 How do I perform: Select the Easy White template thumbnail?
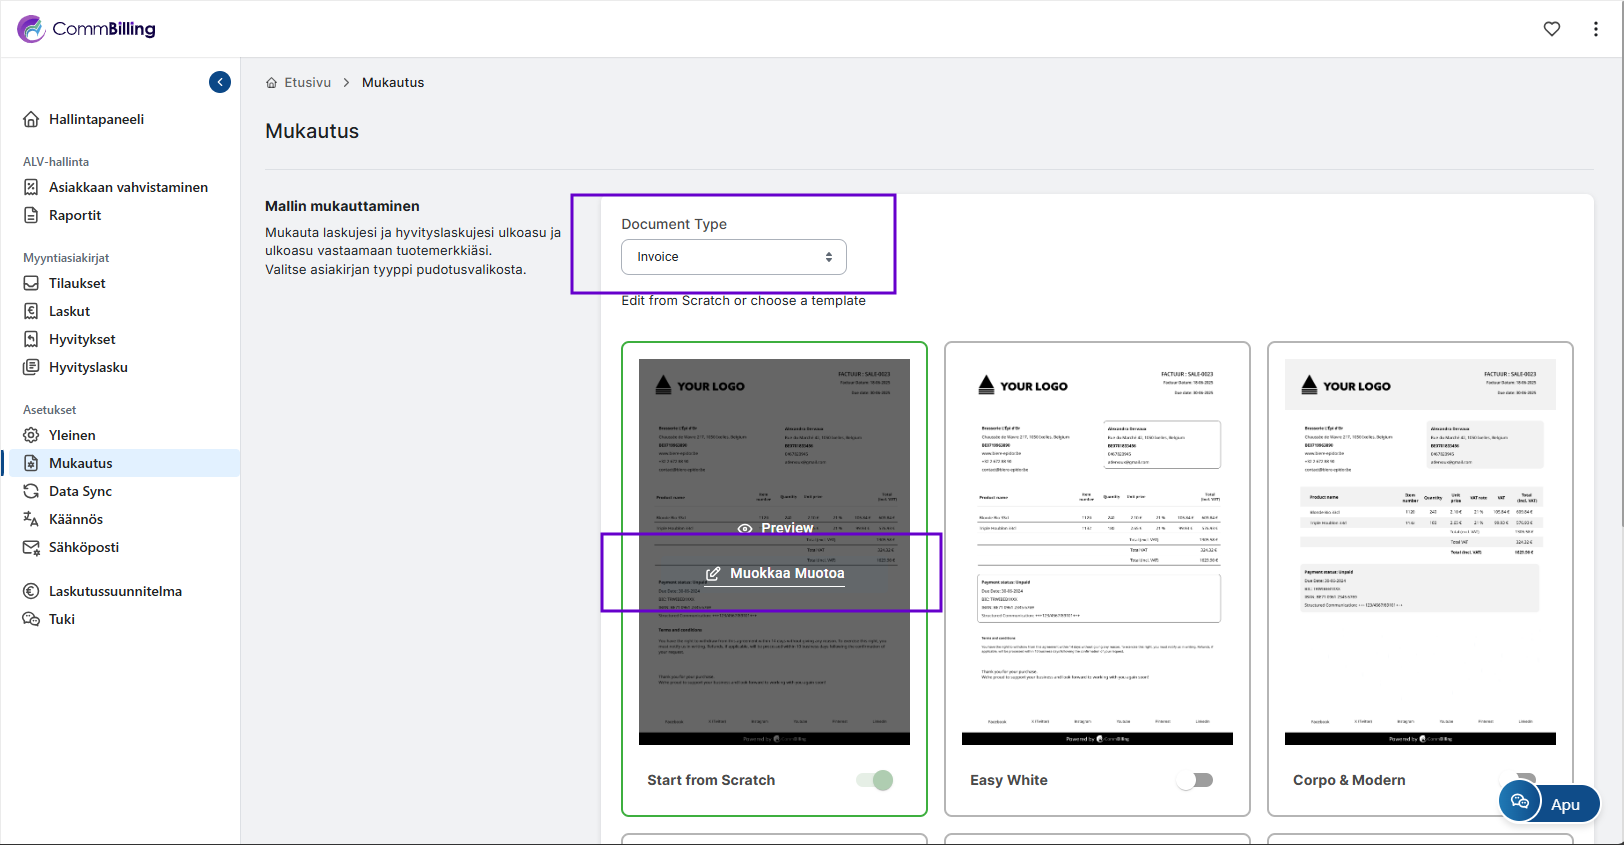click(1097, 550)
